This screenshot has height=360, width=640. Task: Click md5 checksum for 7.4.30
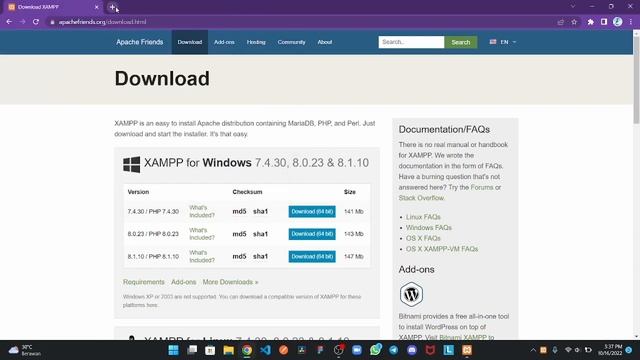(239, 211)
